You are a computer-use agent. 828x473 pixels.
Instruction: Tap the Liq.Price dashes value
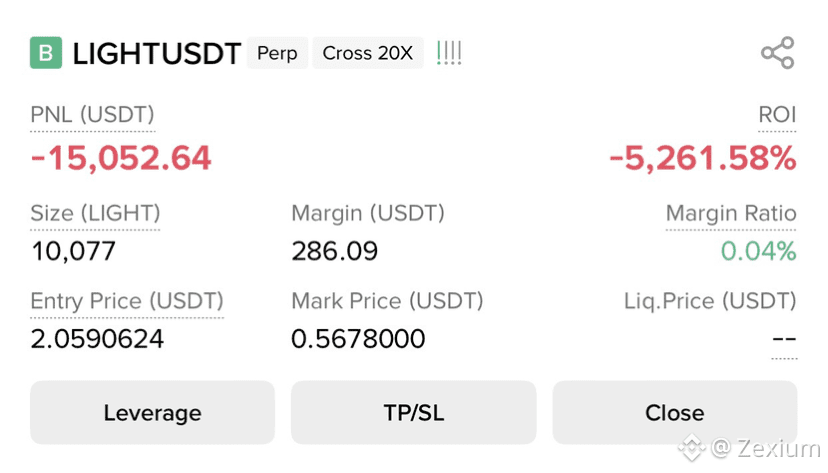click(784, 338)
